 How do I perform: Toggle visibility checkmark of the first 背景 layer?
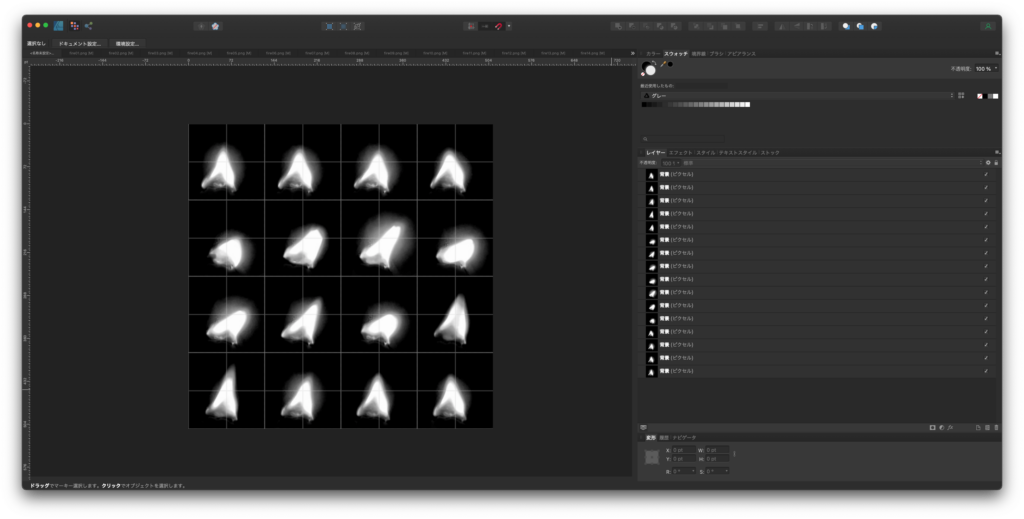pyautogui.click(x=986, y=174)
